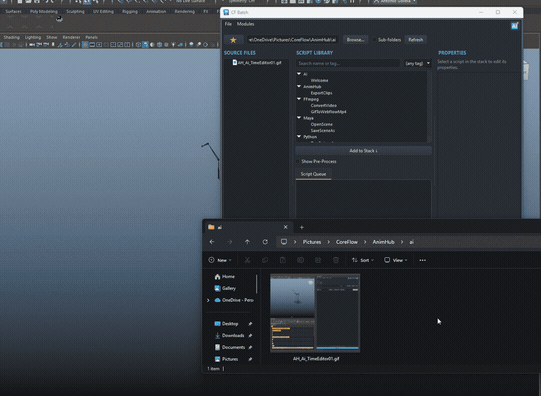Select the SaveSceneAs script
This screenshot has width=541, height=396.
[323, 130]
